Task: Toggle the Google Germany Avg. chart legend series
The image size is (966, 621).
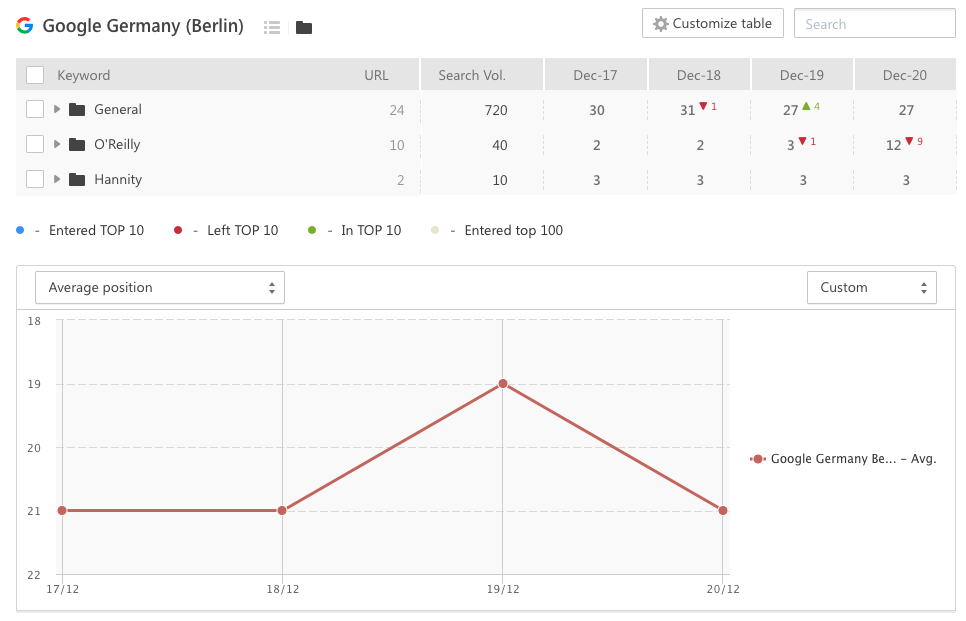Action: (843, 459)
